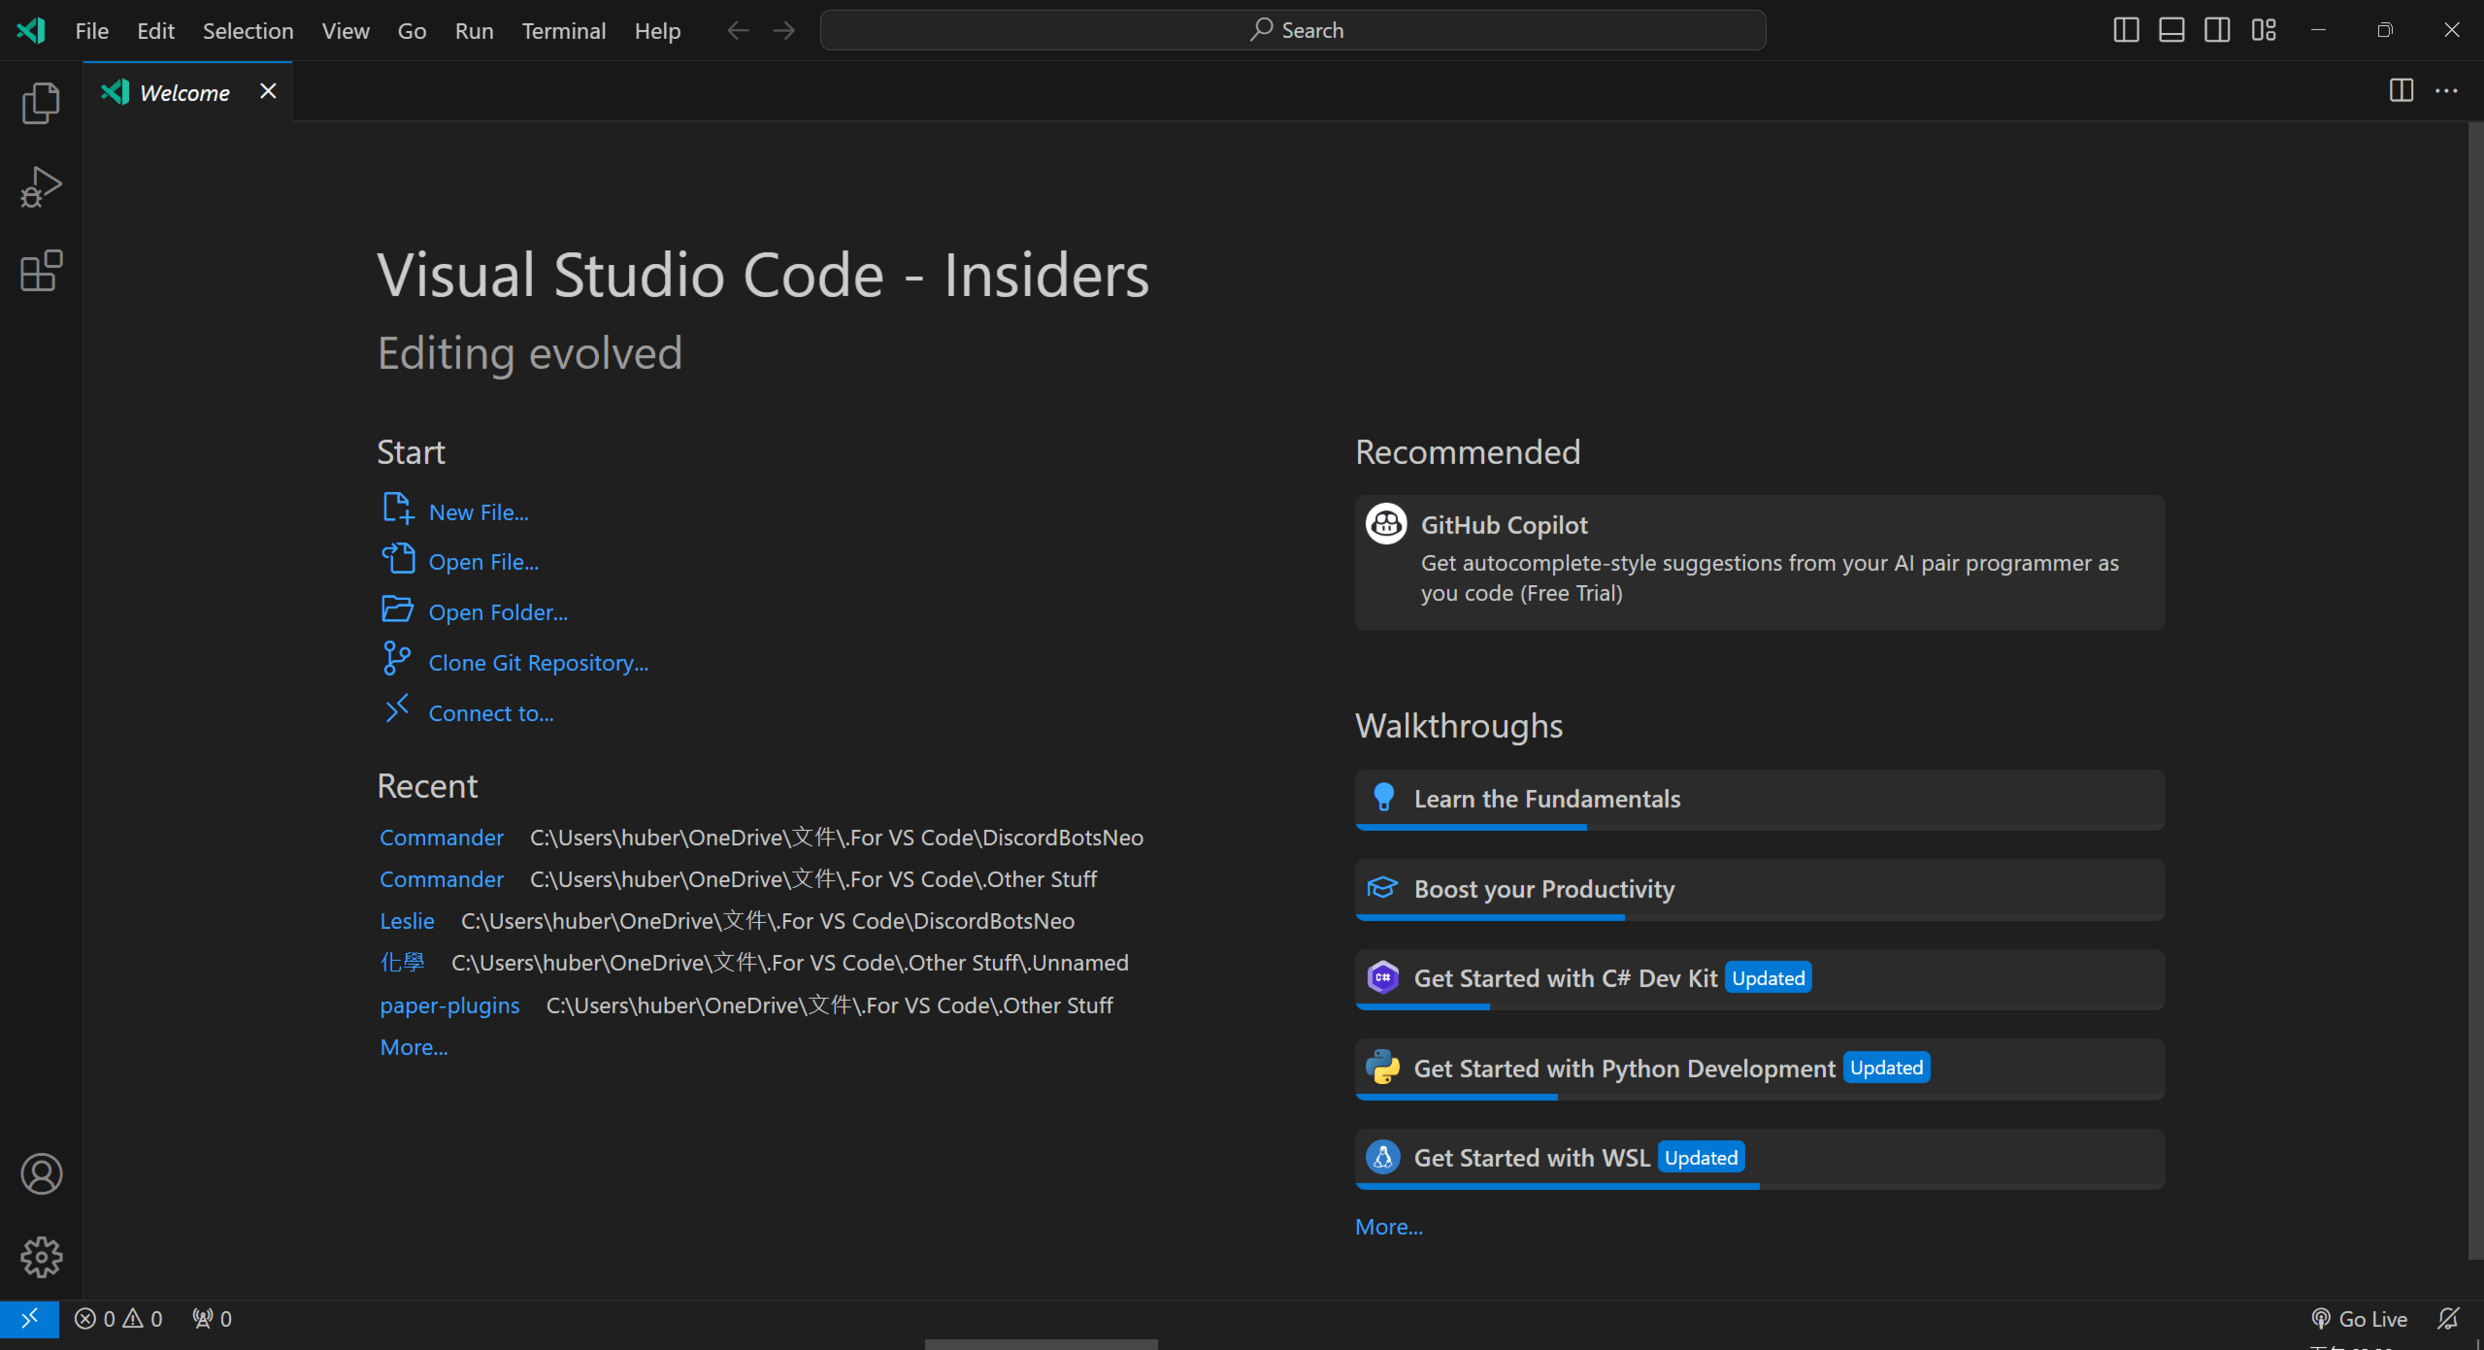Screen dimensions: 2484x1350
Task: Open the Customize Layout menu icon
Action: [x=2264, y=30]
